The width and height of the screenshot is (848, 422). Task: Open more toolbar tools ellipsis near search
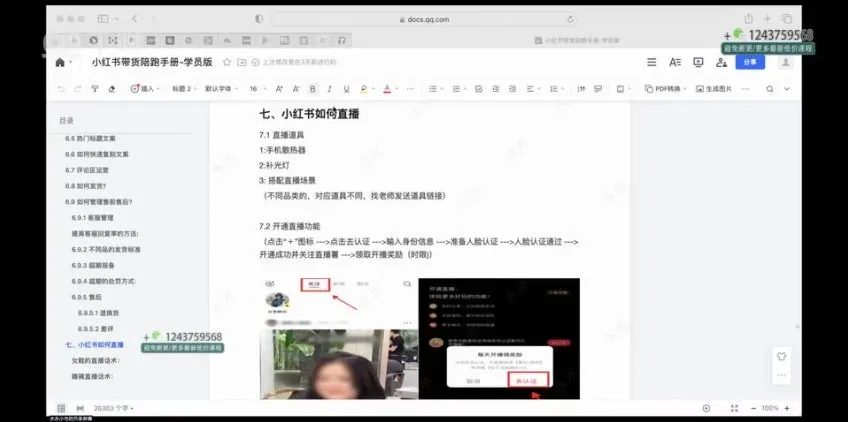point(746,89)
